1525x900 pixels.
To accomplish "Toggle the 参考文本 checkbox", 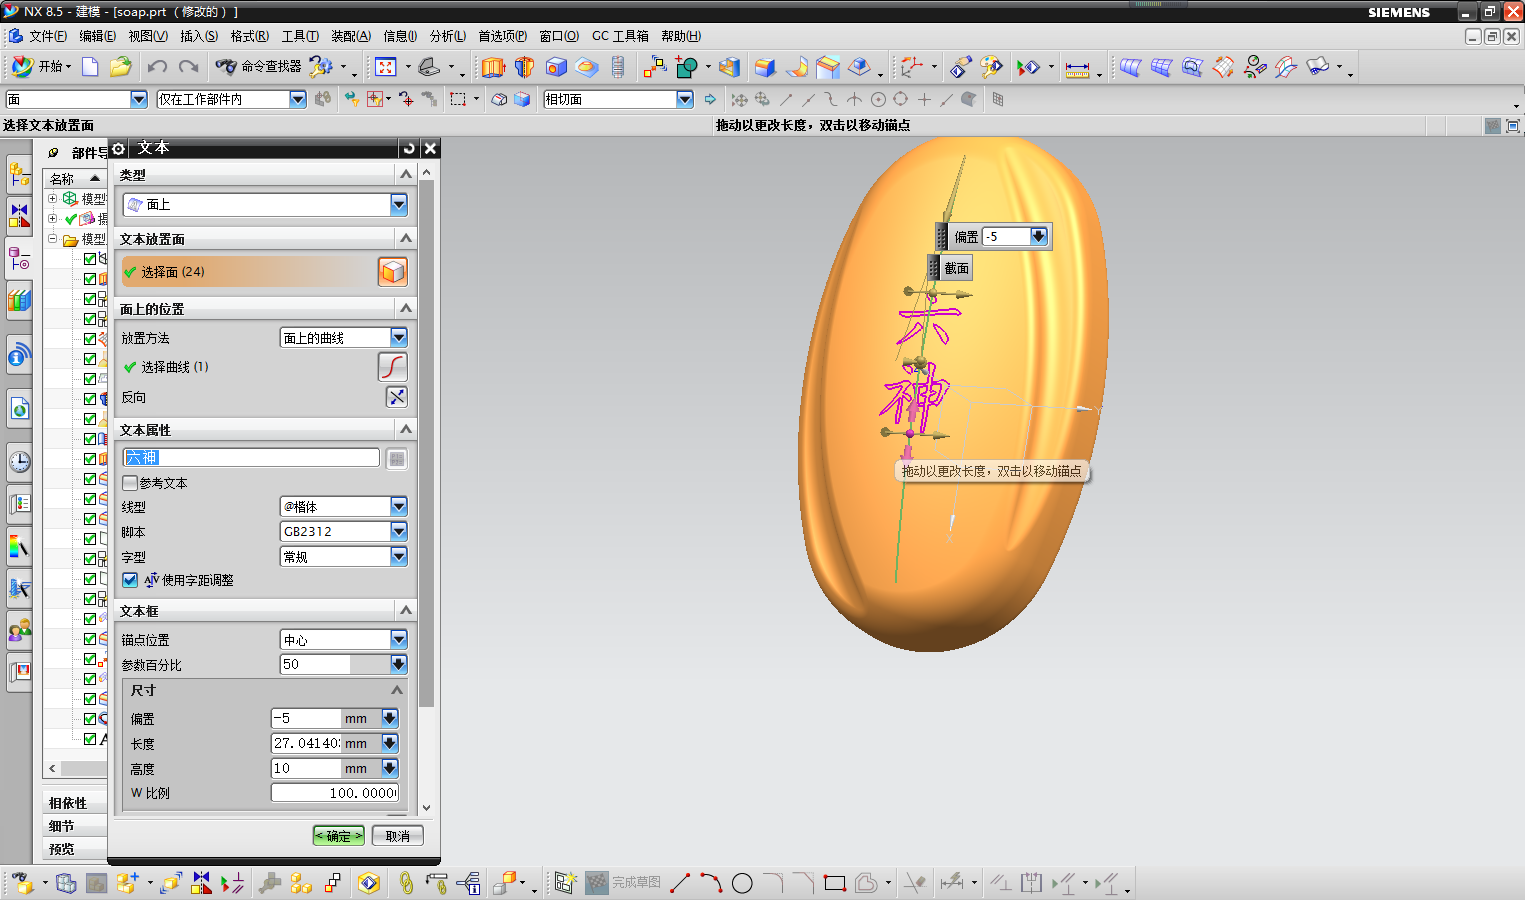I will point(130,483).
